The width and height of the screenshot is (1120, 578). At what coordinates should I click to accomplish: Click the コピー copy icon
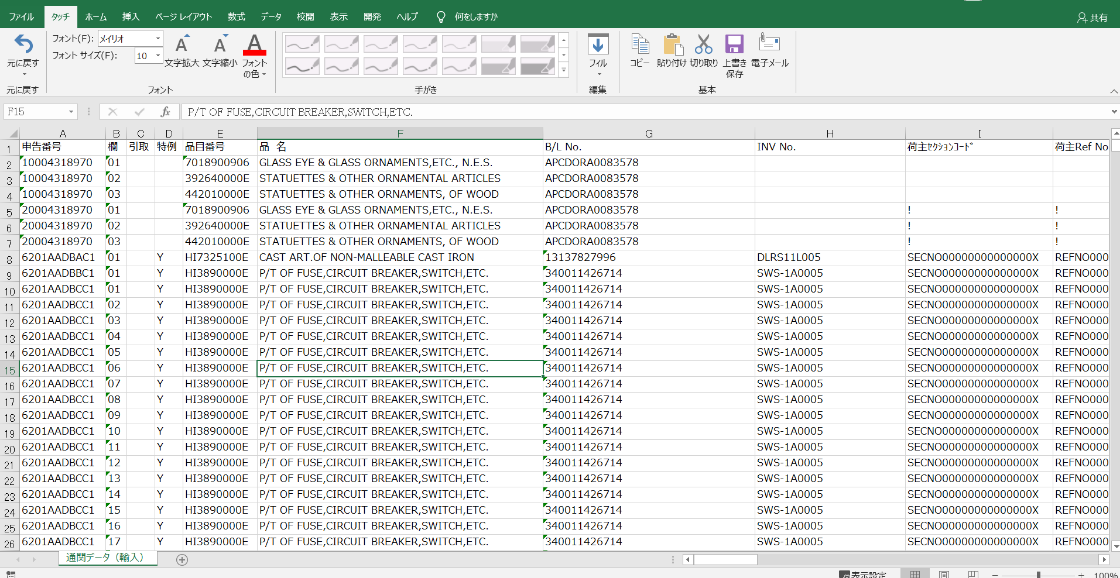[x=640, y=44]
